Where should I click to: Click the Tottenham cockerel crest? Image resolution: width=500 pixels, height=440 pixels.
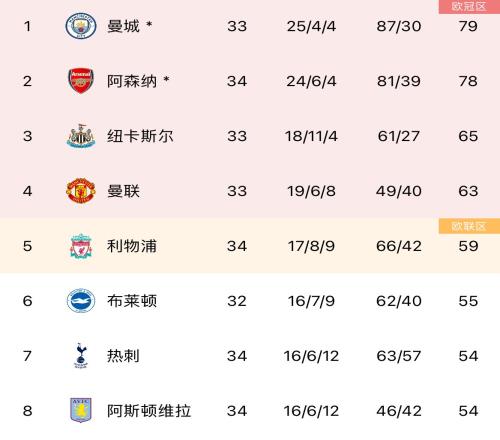[x=81, y=356]
